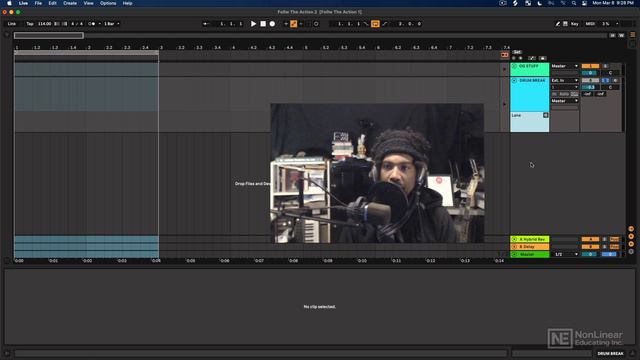Click the Set locator button
The image size is (640, 360).
click(x=517, y=52)
